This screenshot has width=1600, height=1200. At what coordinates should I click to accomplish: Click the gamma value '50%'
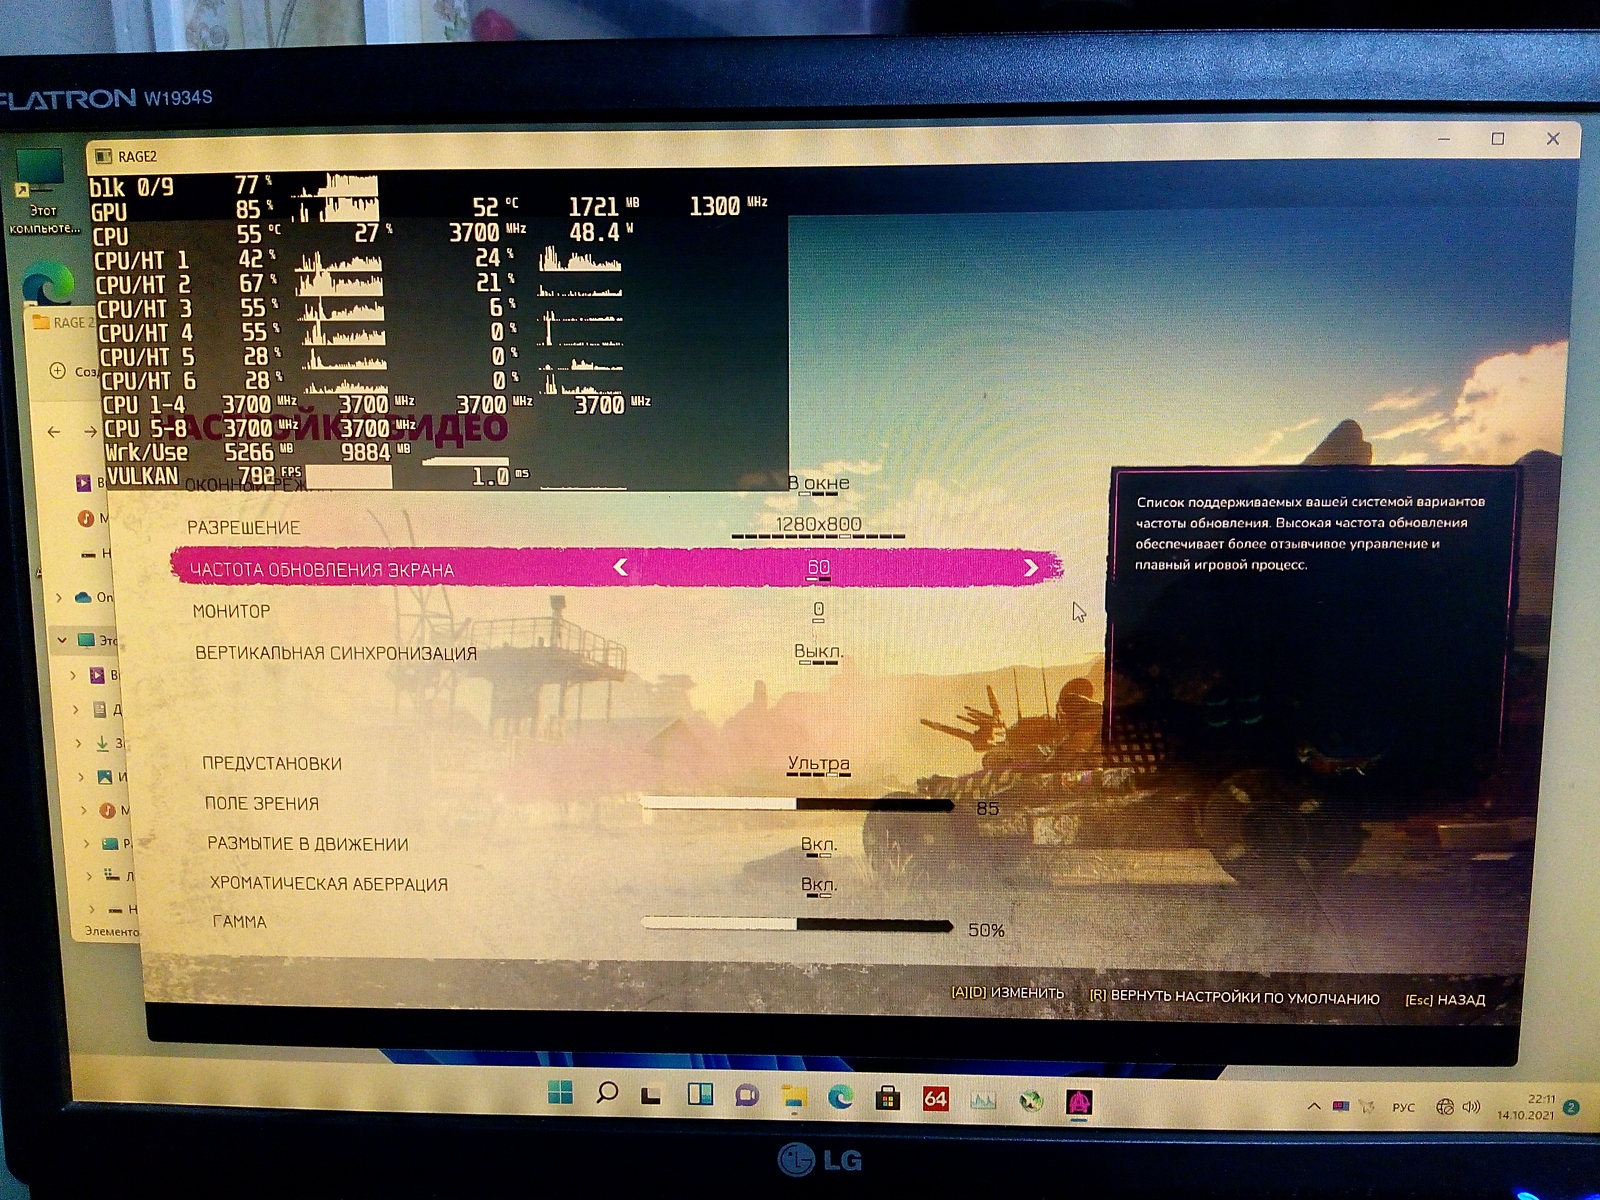[x=986, y=930]
